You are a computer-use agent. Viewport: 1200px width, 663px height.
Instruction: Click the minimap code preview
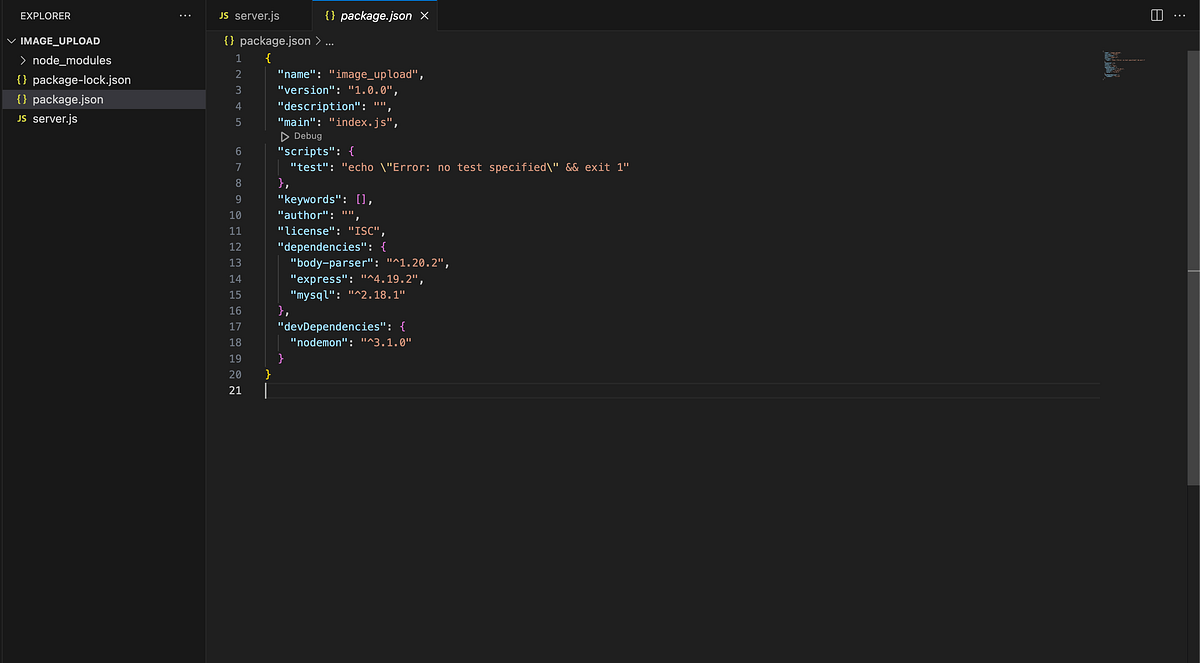1120,65
